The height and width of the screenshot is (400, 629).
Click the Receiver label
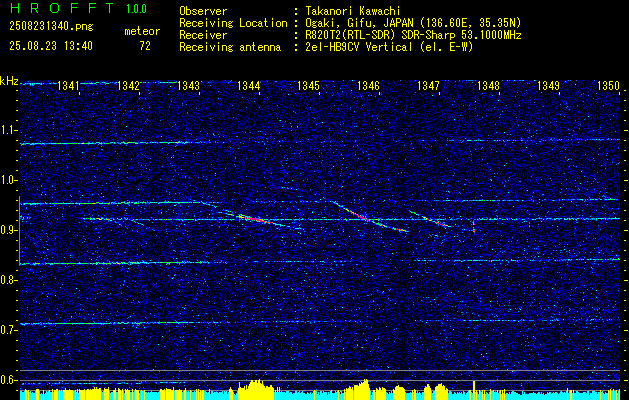pyautogui.click(x=203, y=35)
